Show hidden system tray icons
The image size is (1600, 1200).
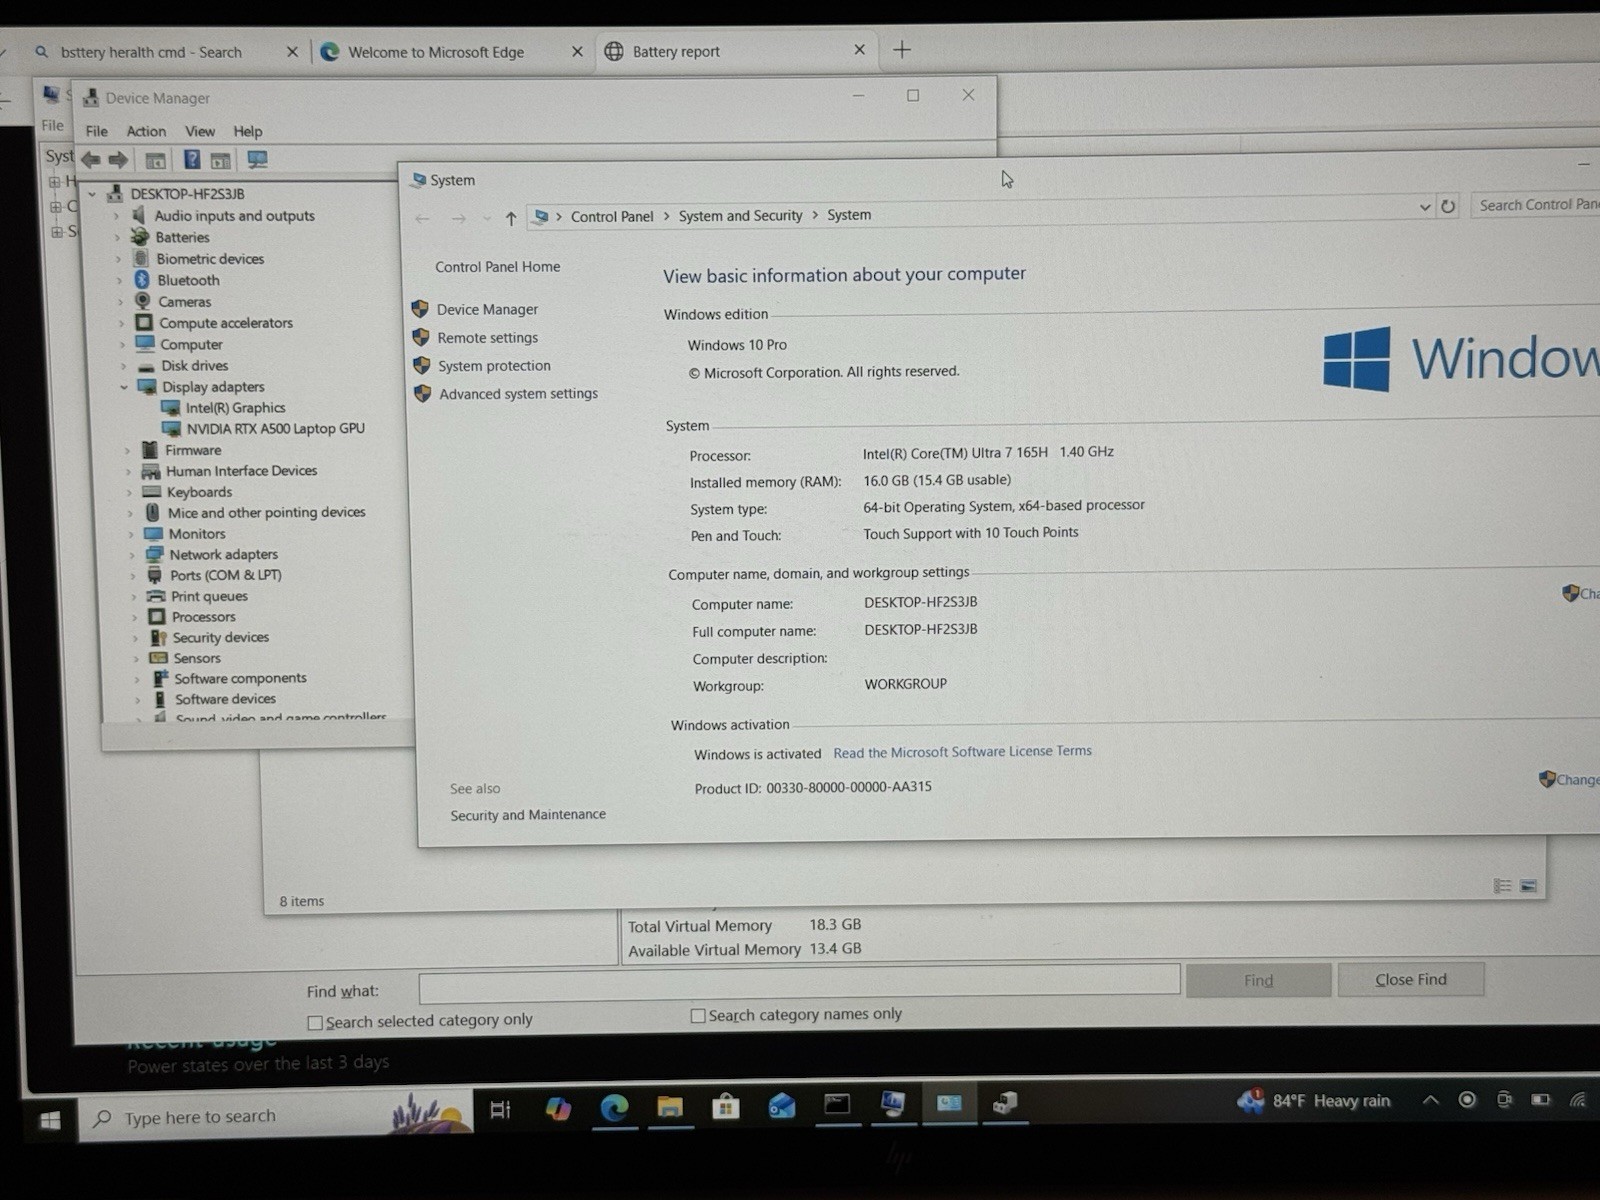tap(1431, 1100)
